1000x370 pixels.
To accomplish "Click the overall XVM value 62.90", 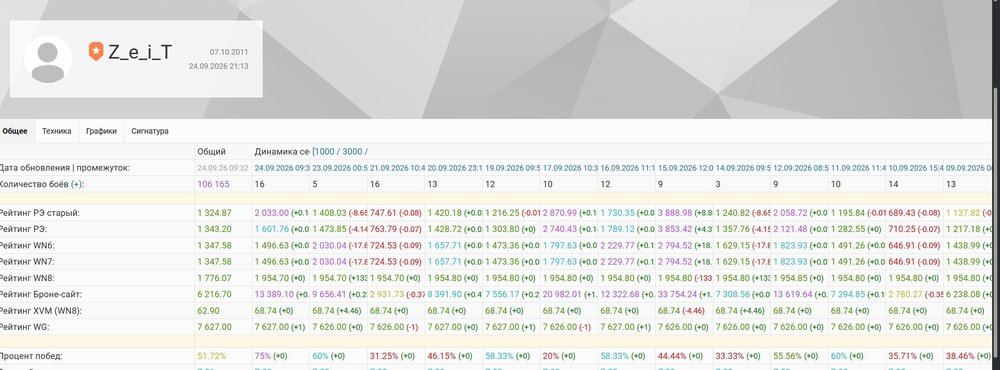I will (207, 311).
